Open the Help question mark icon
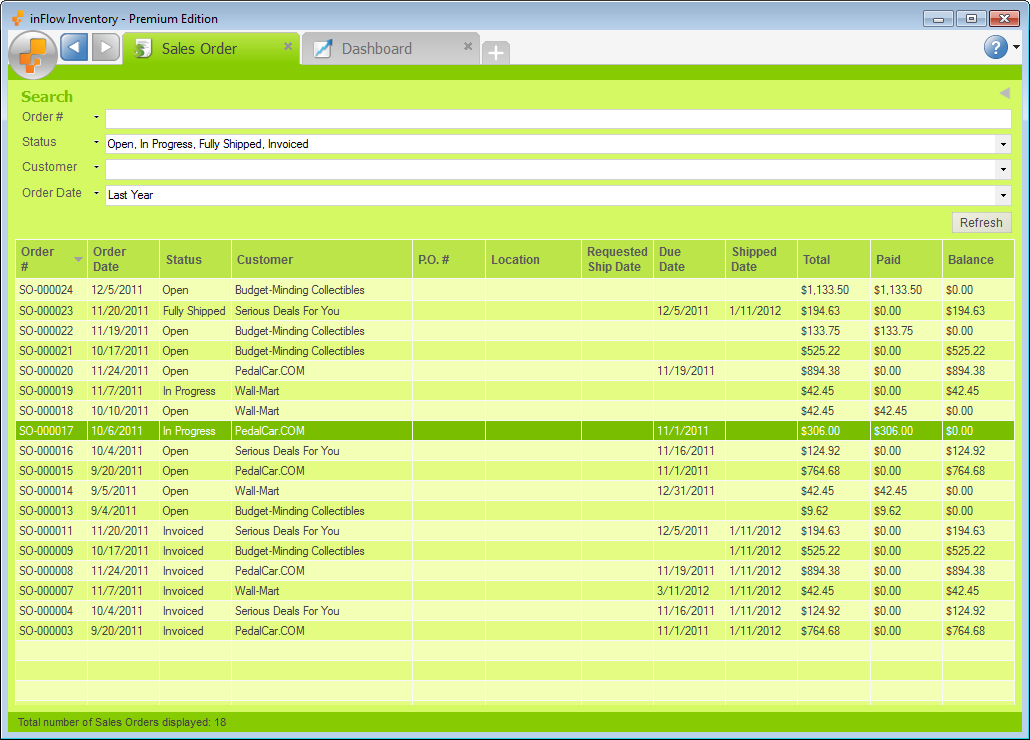This screenshot has height=740, width=1030. pos(995,47)
